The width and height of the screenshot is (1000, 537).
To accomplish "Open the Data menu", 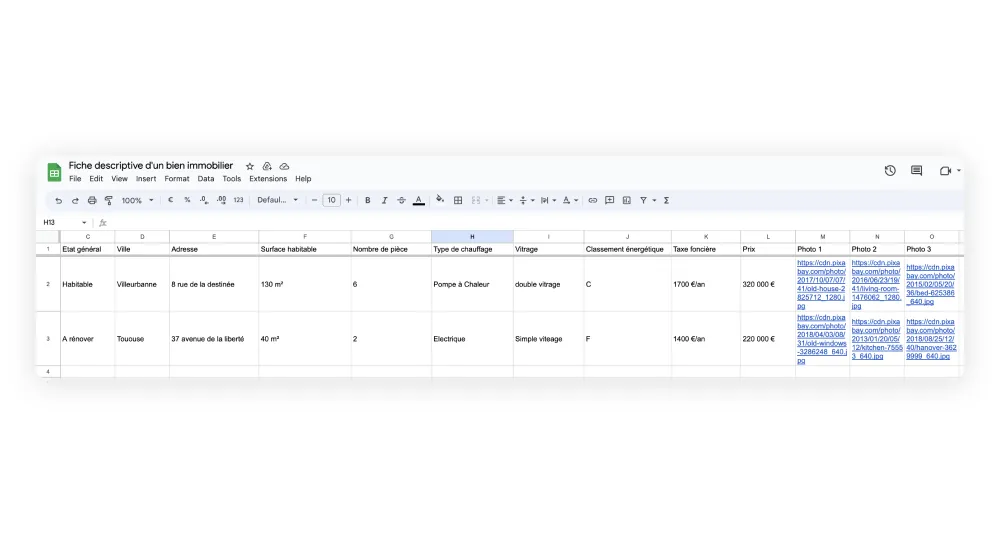I will 205,179.
